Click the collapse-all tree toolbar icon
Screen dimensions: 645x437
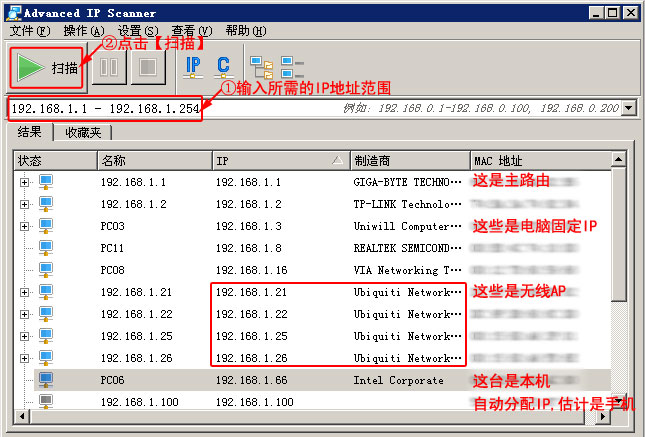coord(292,67)
